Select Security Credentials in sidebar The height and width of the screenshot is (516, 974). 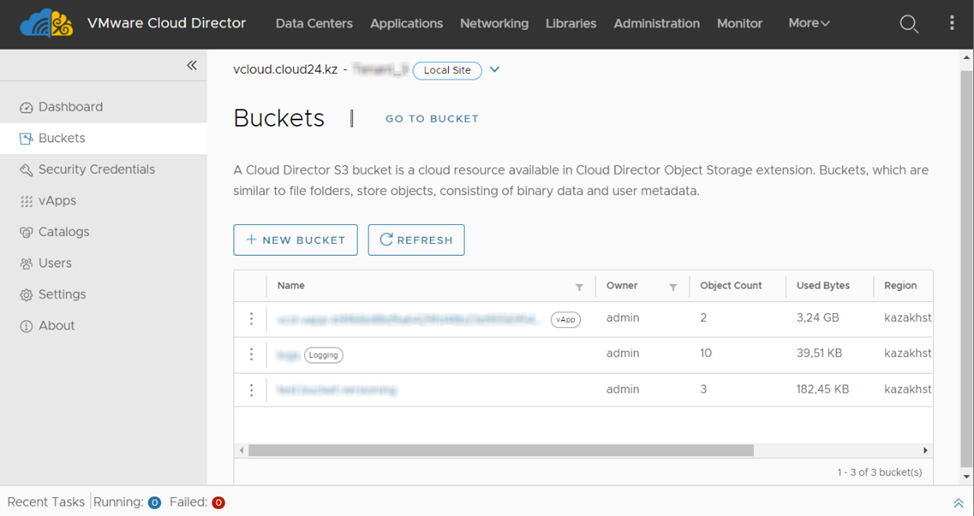tap(96, 170)
